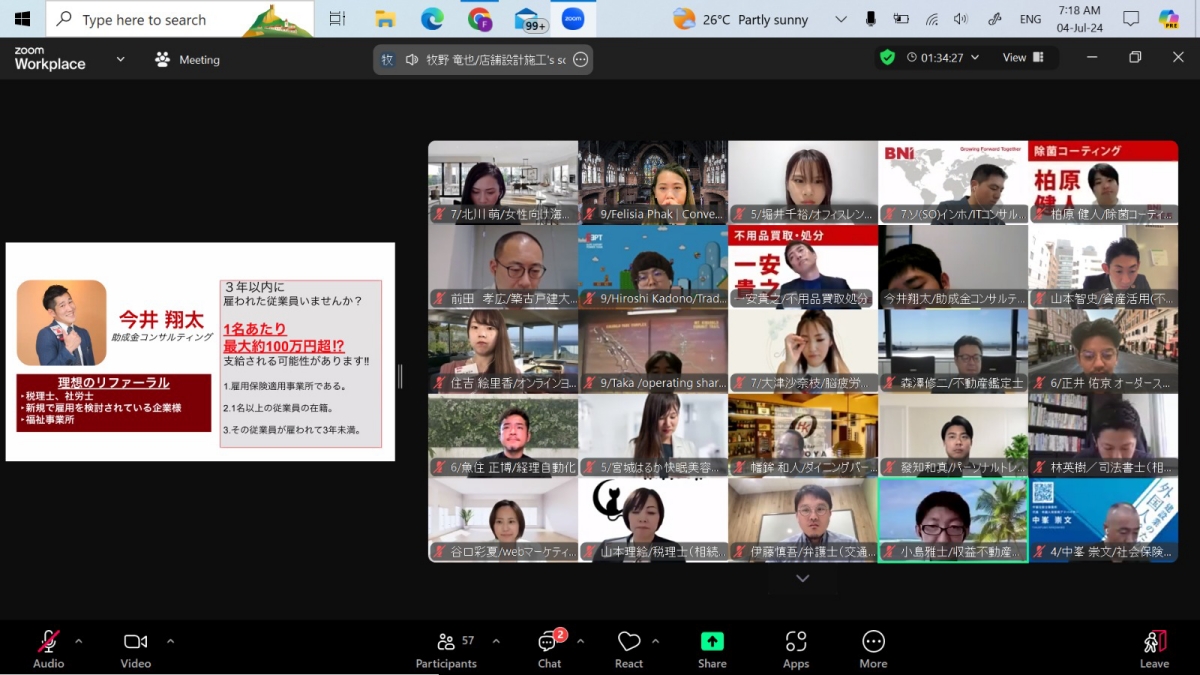Open the More options icon

873,648
